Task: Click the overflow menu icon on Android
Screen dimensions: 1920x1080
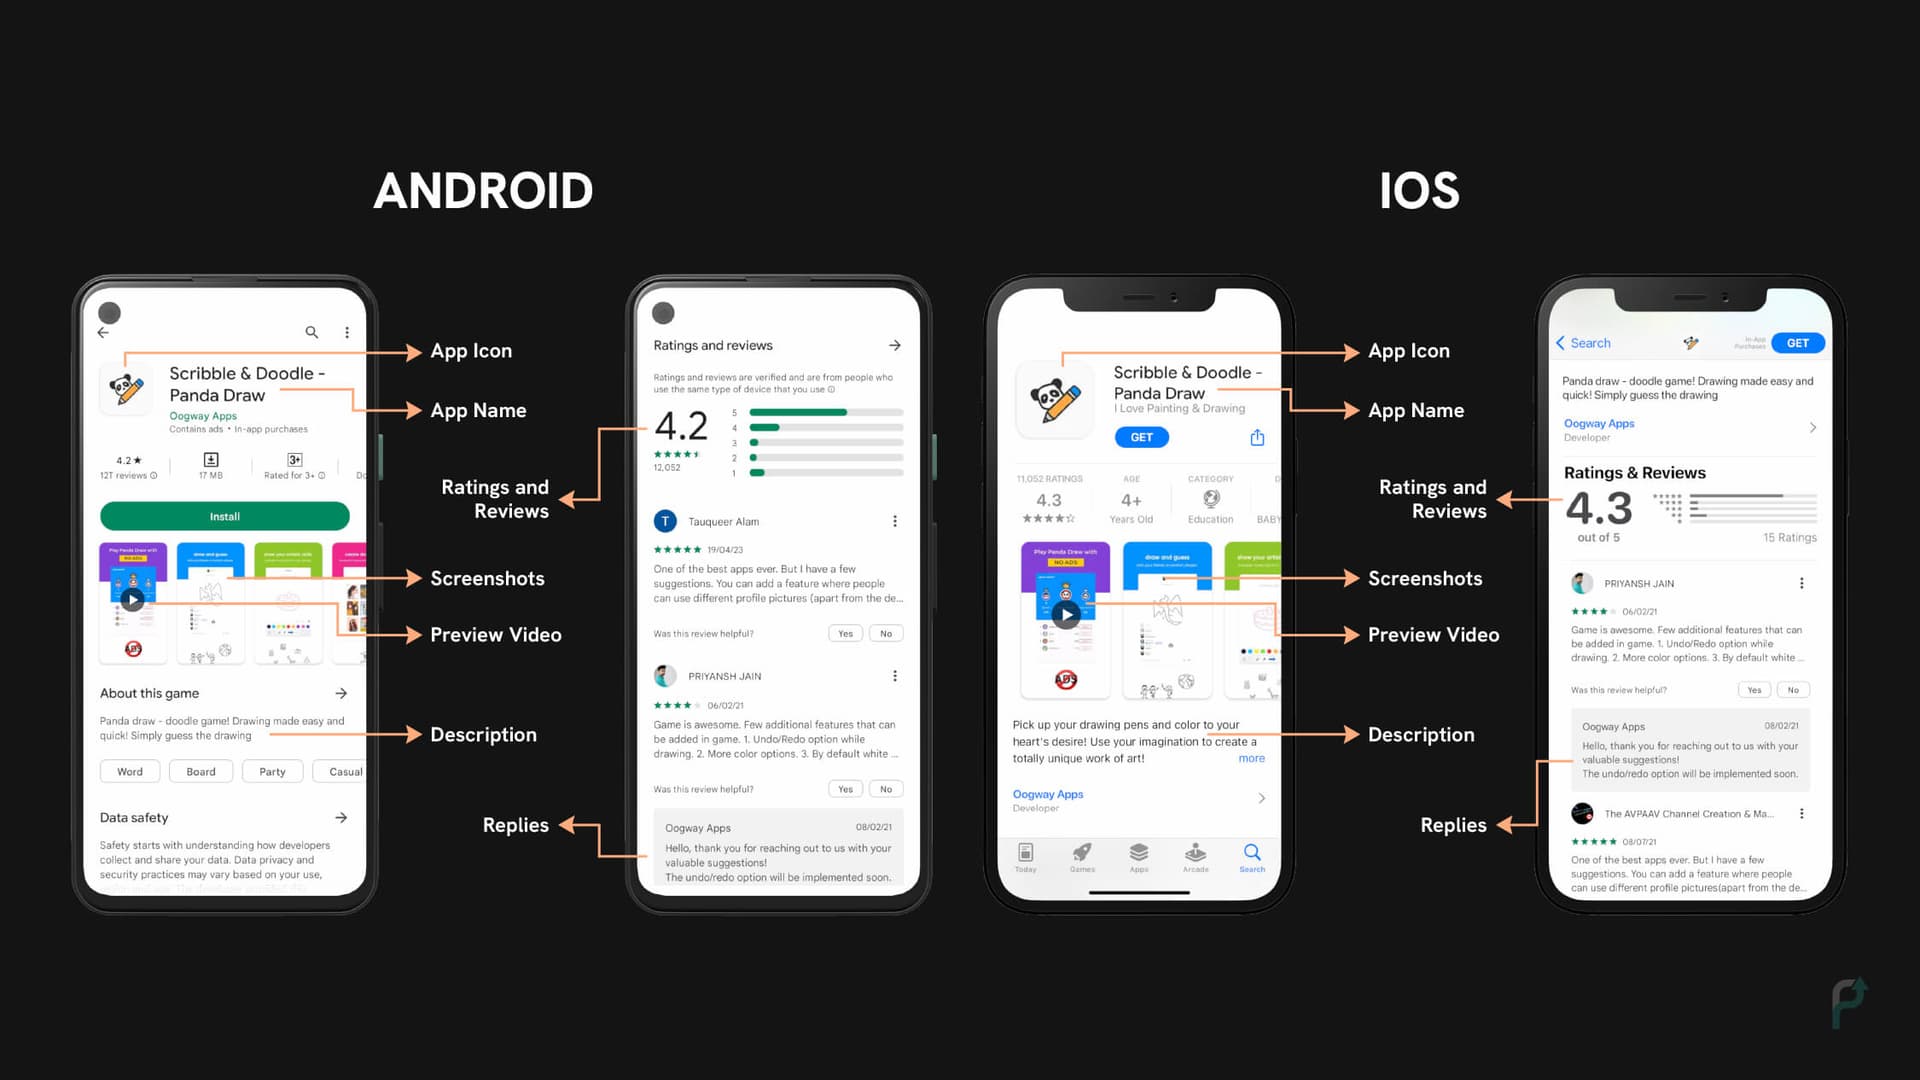Action: coord(345,332)
